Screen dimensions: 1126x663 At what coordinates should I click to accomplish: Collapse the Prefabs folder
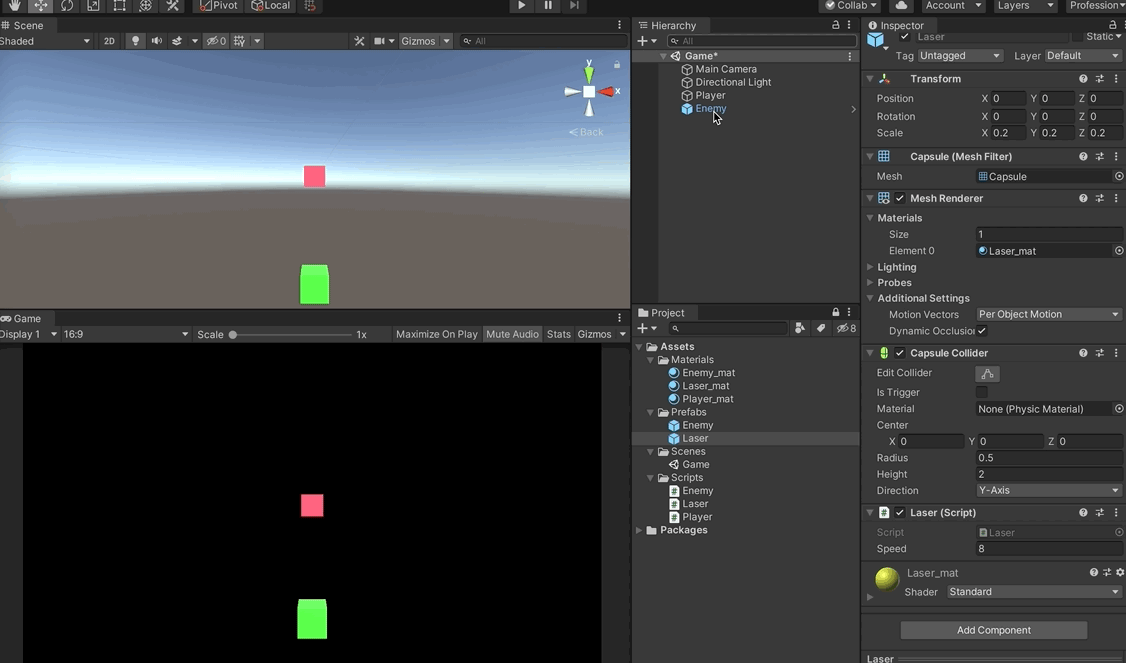[x=651, y=412]
